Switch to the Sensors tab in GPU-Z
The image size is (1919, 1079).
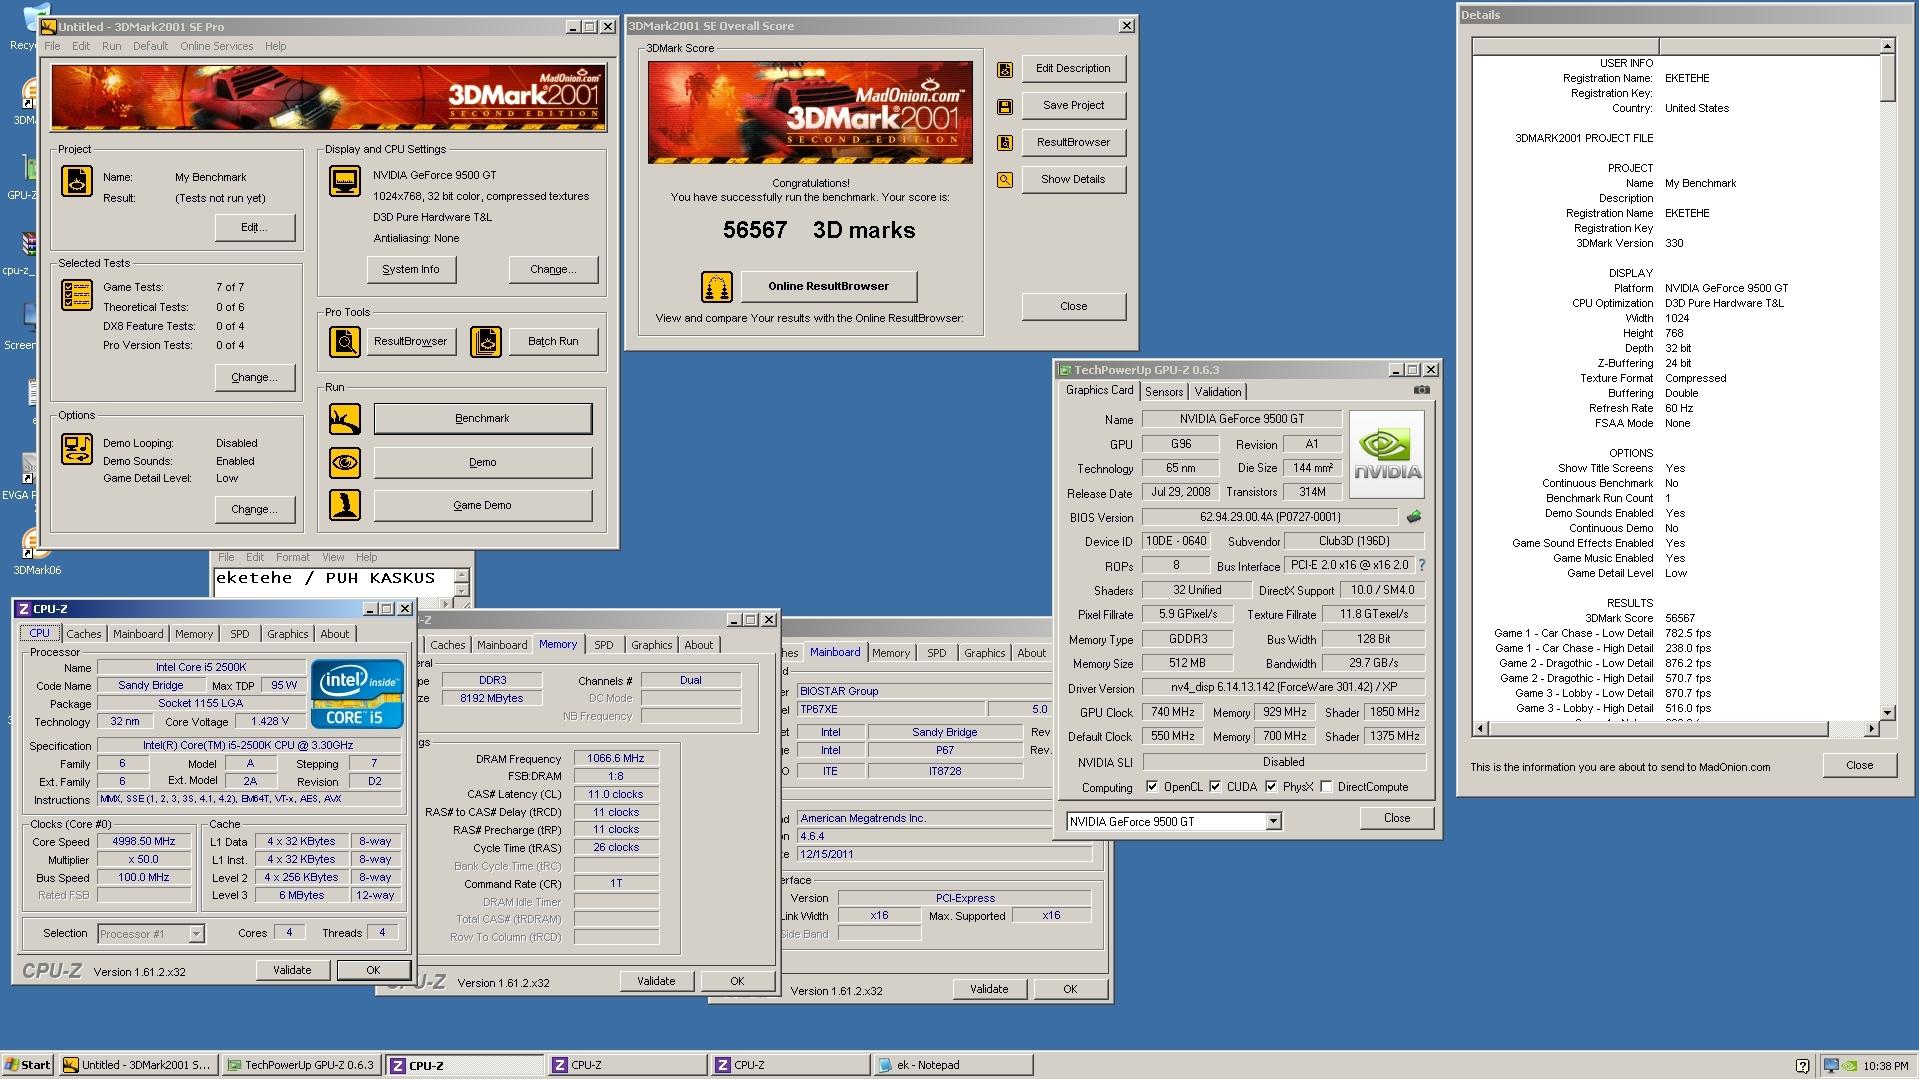tap(1164, 392)
